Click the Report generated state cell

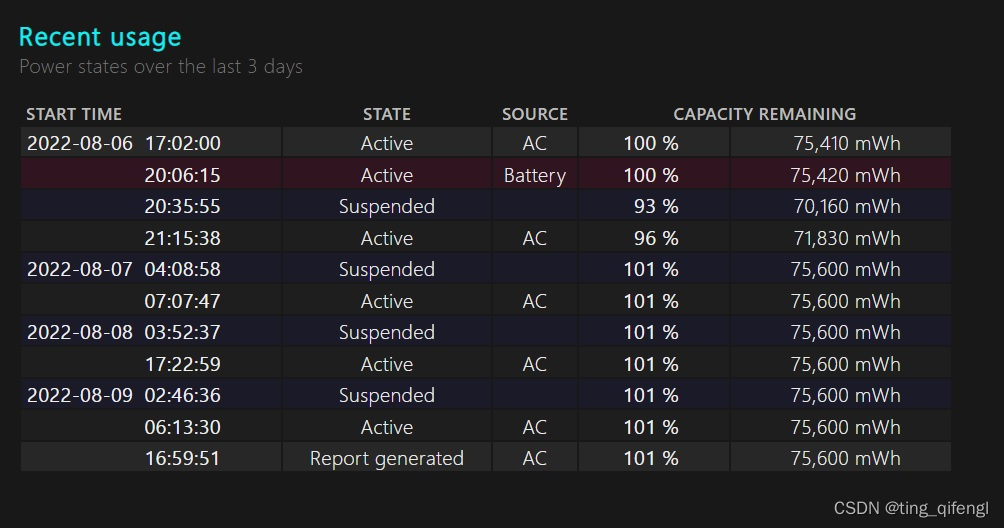(x=386, y=458)
